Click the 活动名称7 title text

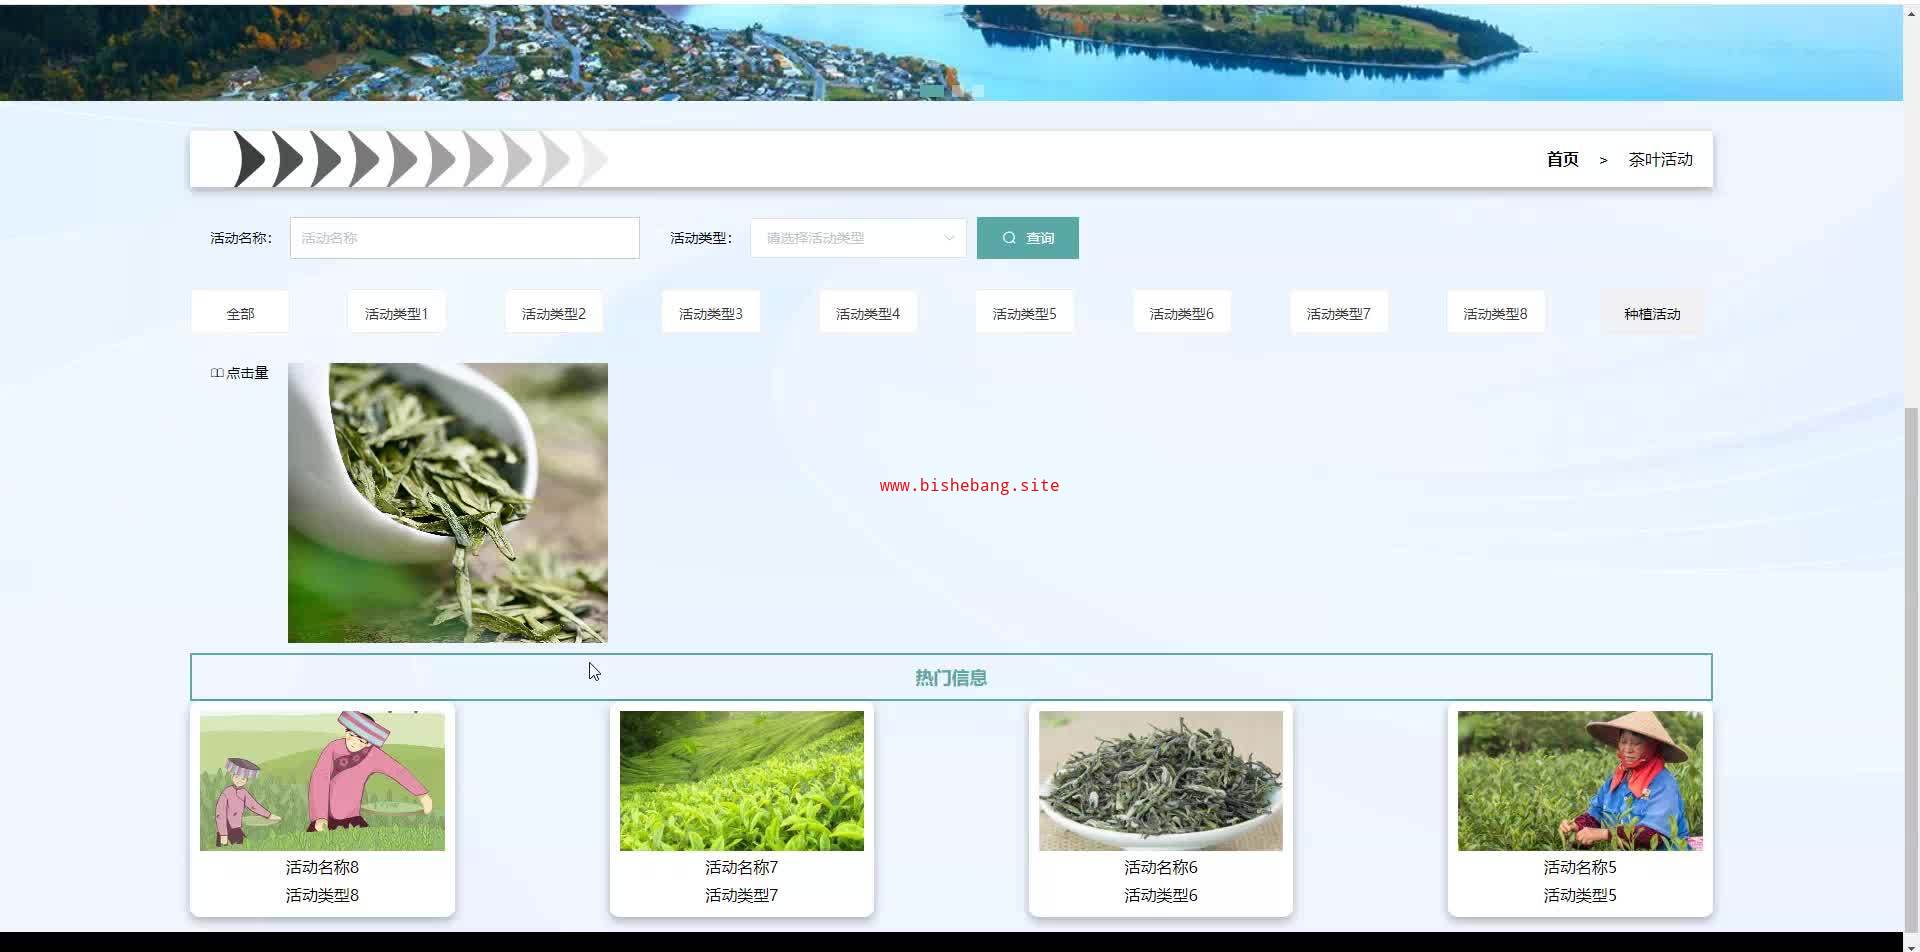click(x=741, y=867)
